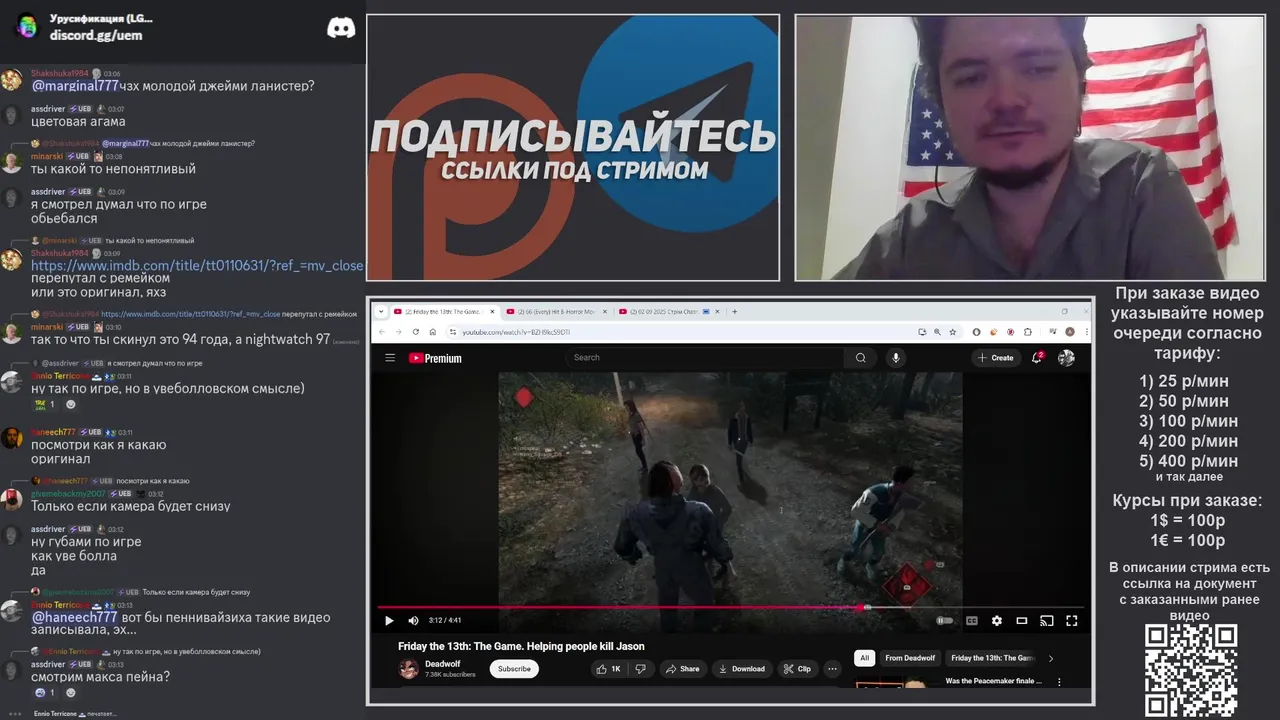Click the YouTube search input field
The height and width of the screenshot is (720, 1280).
coord(706,358)
